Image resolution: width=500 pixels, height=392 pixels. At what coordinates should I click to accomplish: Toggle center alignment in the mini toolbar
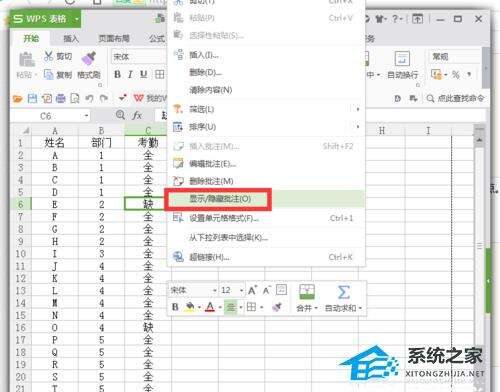pos(231,307)
